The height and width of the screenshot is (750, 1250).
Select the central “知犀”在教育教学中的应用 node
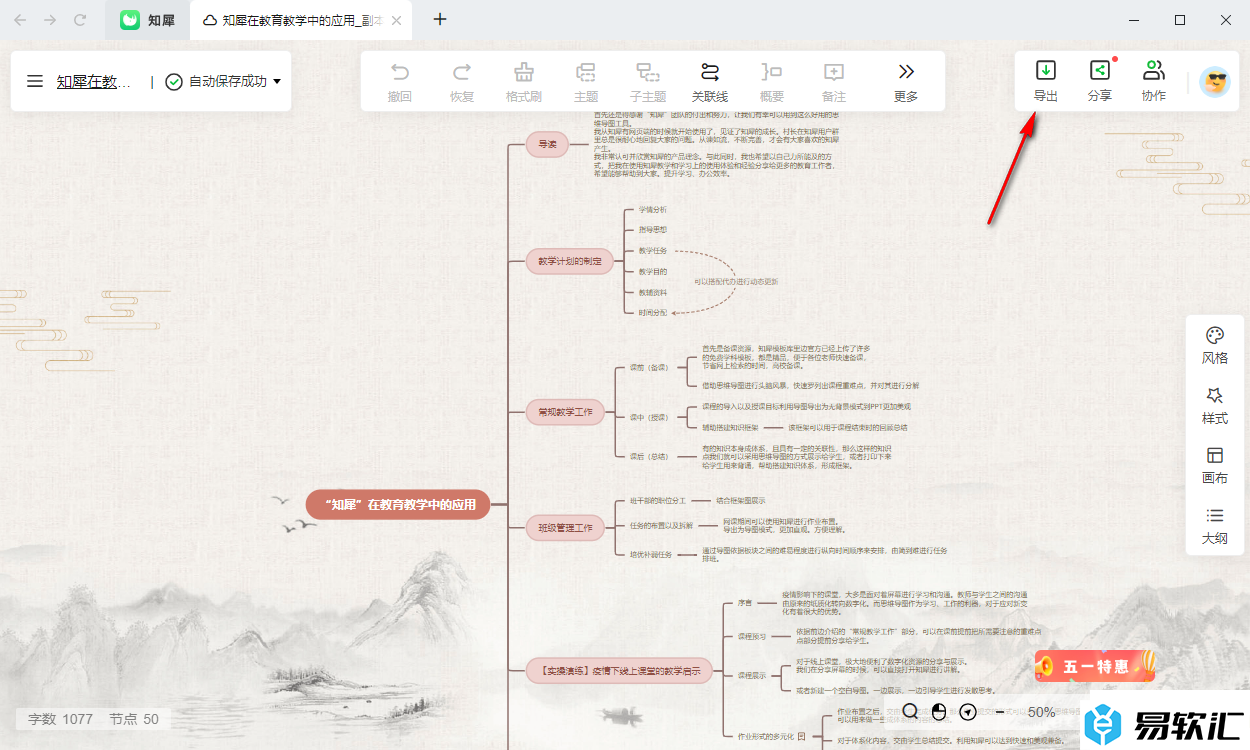[x=399, y=505]
